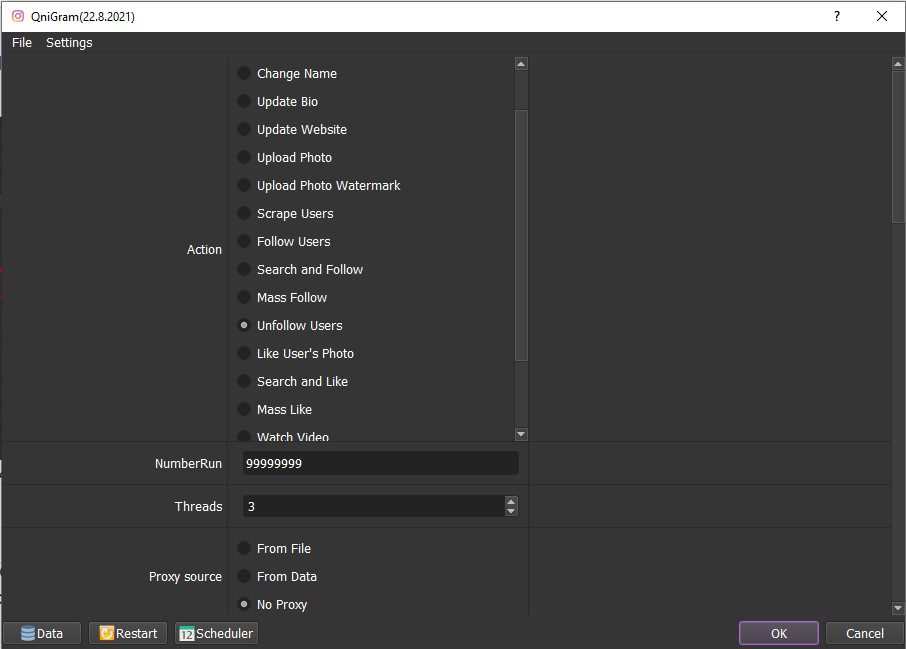The image size is (906, 649).
Task: Select Upload Photo Watermark action
Action: [318, 186]
